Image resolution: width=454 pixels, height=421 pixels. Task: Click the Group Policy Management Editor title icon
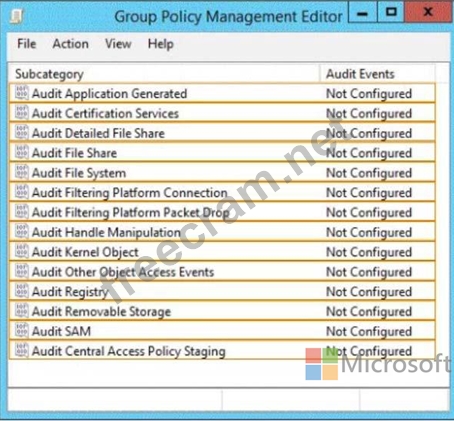(x=16, y=16)
